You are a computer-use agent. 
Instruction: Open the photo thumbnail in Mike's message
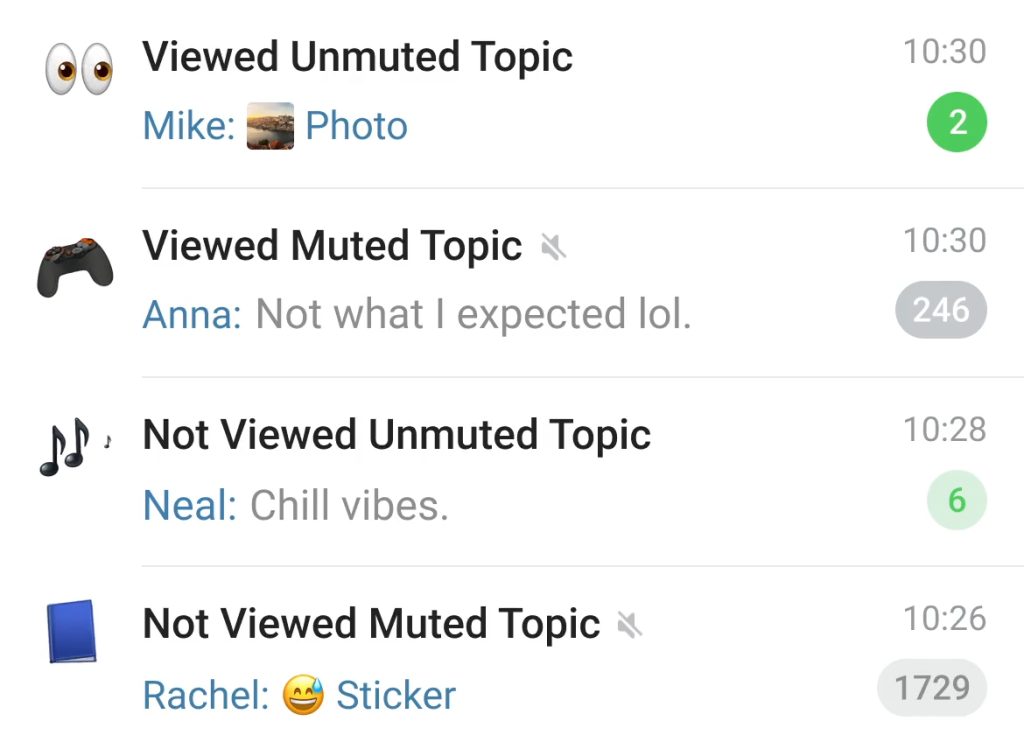click(x=271, y=126)
